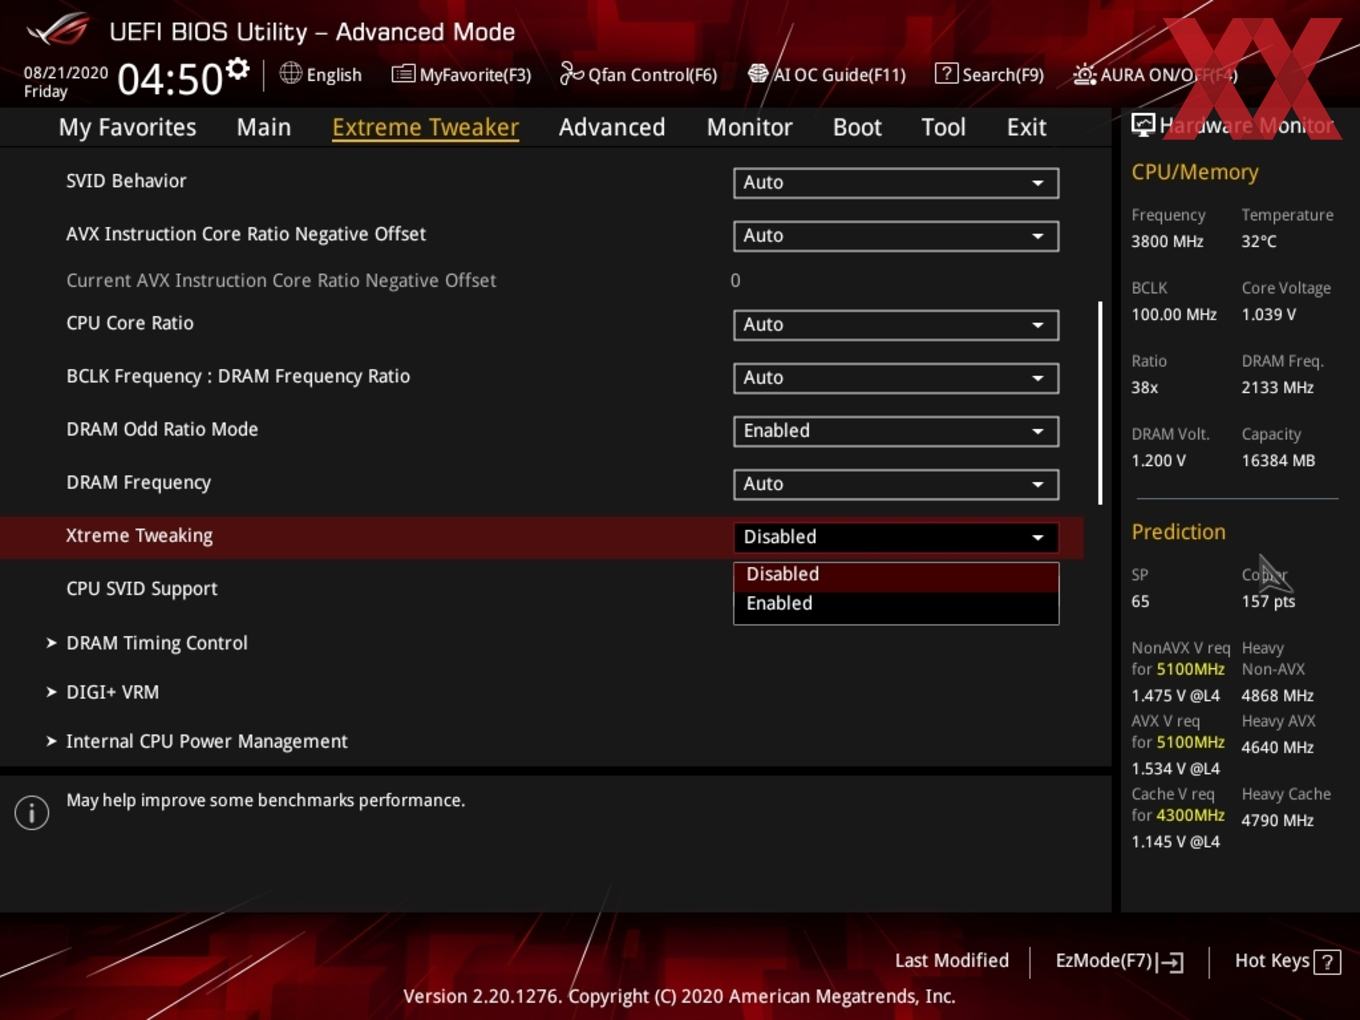Image resolution: width=1360 pixels, height=1020 pixels.
Task: Open the DRAM Odd Ratio Mode dropdown
Action: point(896,431)
